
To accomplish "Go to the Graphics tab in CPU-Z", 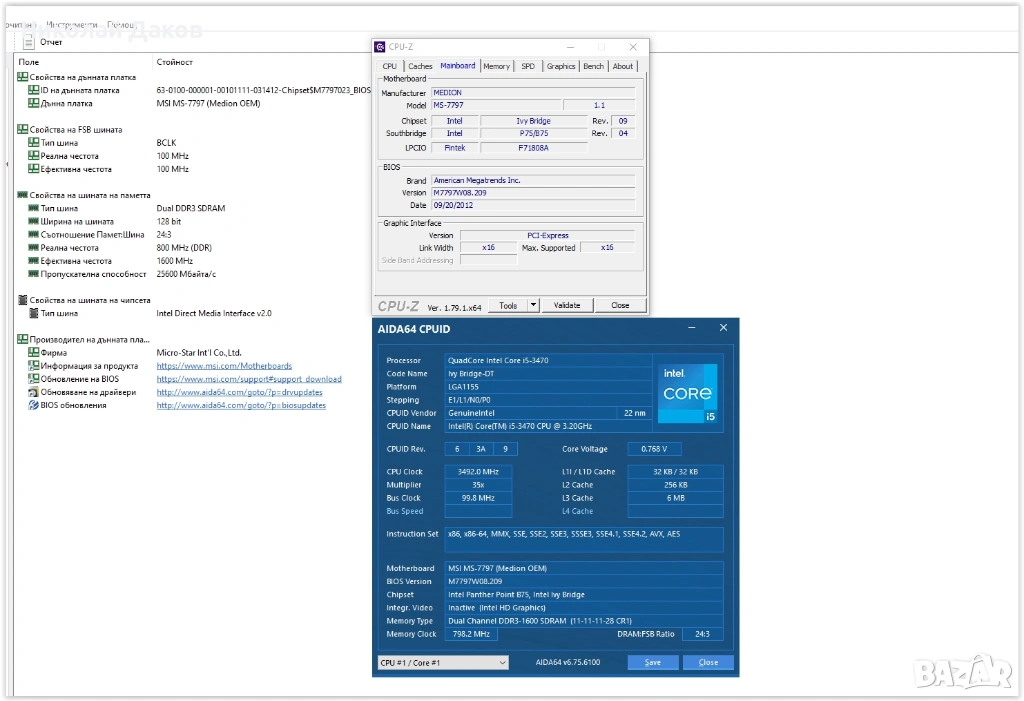I will pyautogui.click(x=561, y=66).
